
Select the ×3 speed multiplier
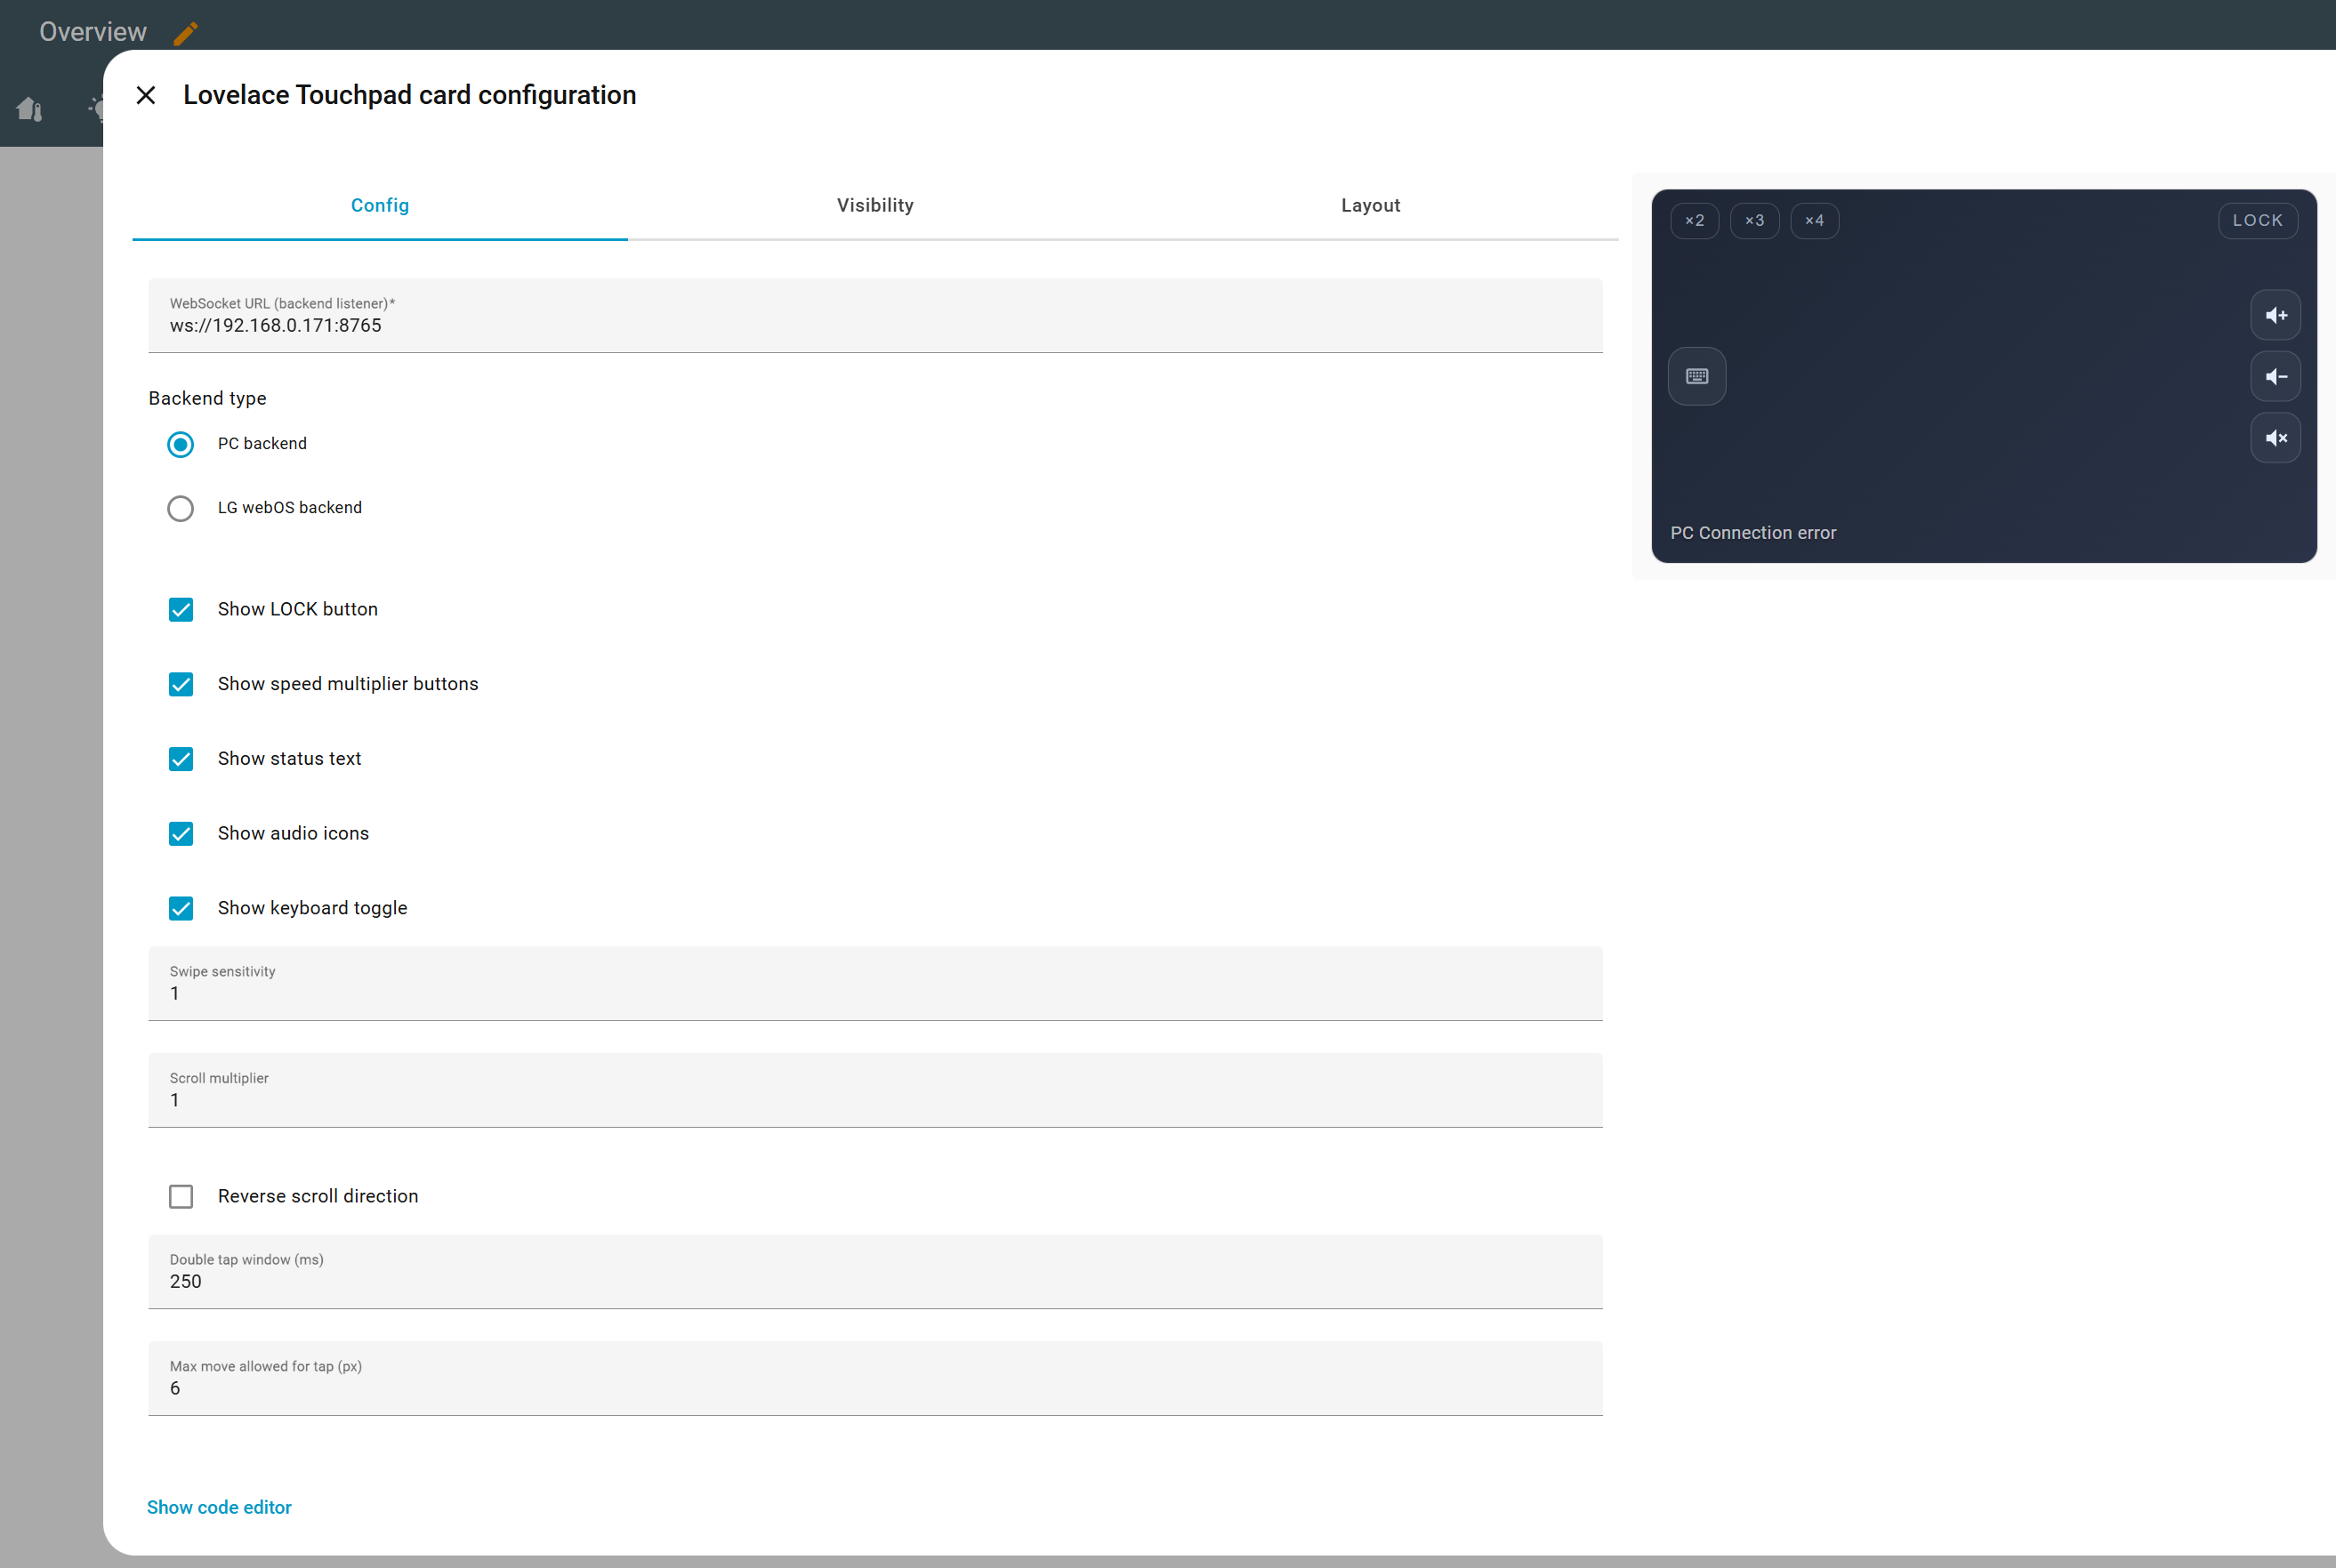pyautogui.click(x=1755, y=220)
